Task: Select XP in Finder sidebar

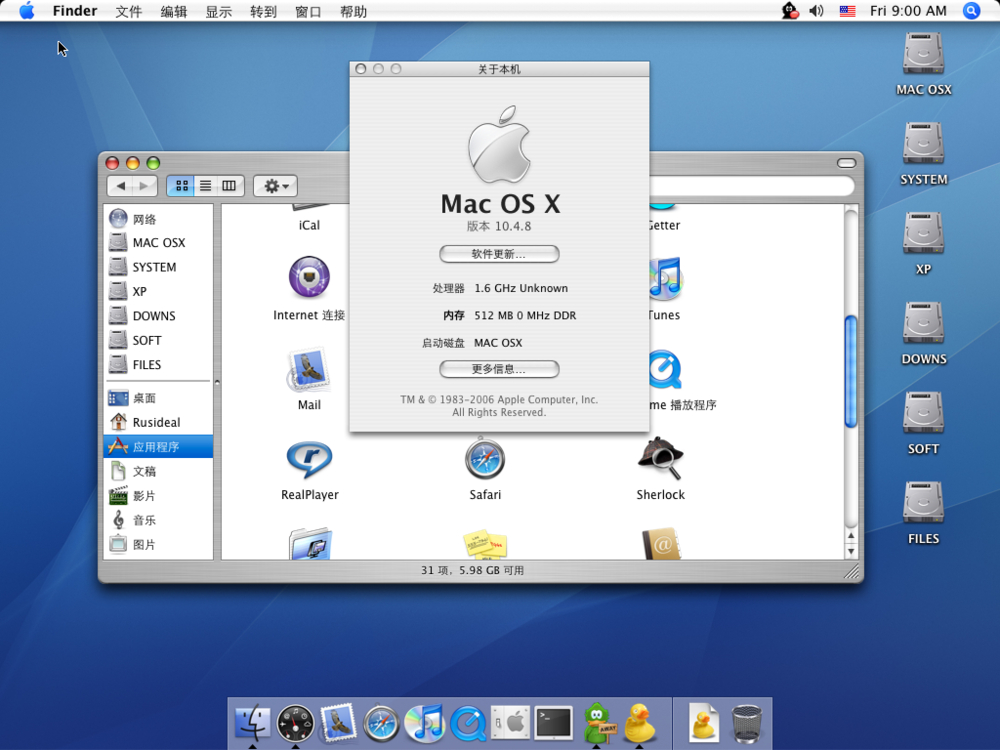Action: 158,291
